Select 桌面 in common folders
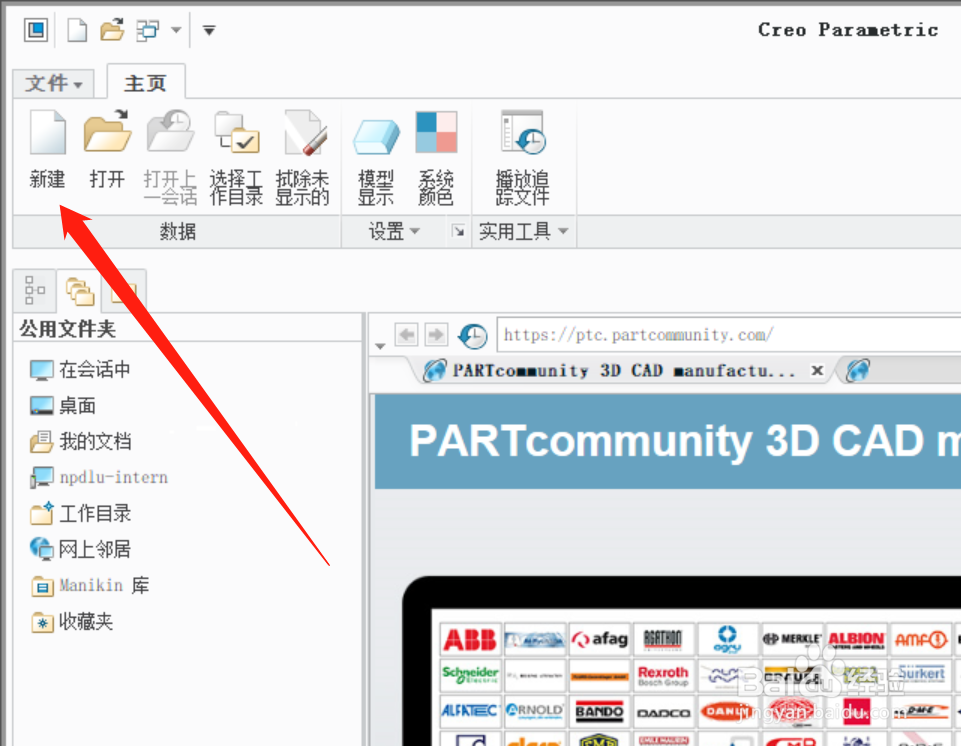The image size is (961, 746). pyautogui.click(x=63, y=405)
